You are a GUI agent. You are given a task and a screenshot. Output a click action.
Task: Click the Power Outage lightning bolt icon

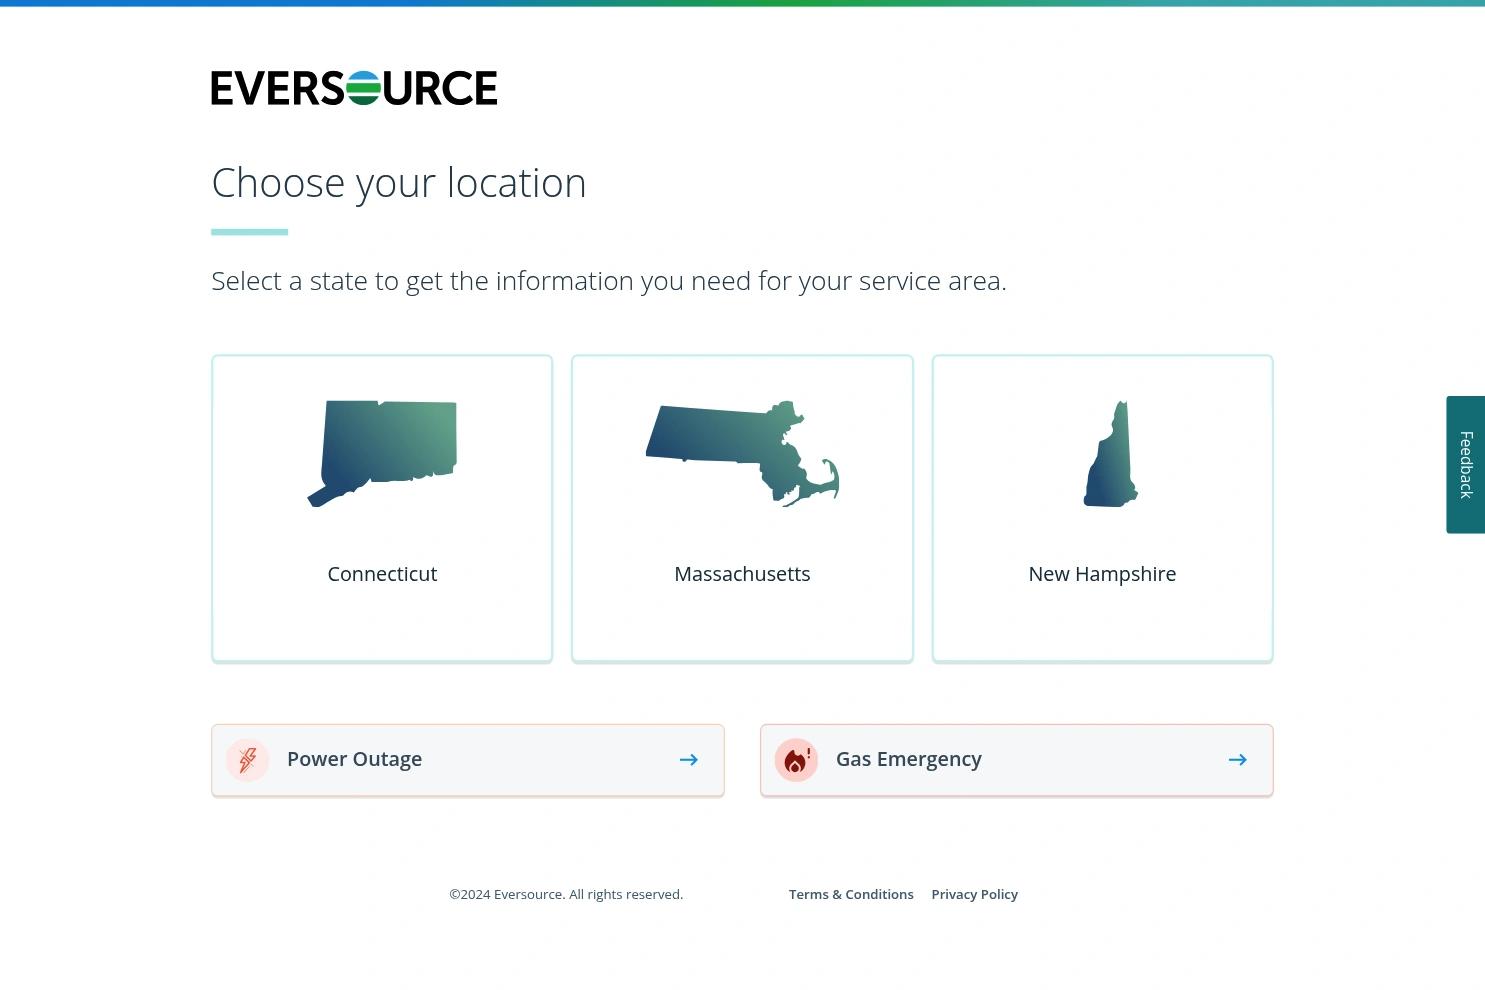pos(247,760)
